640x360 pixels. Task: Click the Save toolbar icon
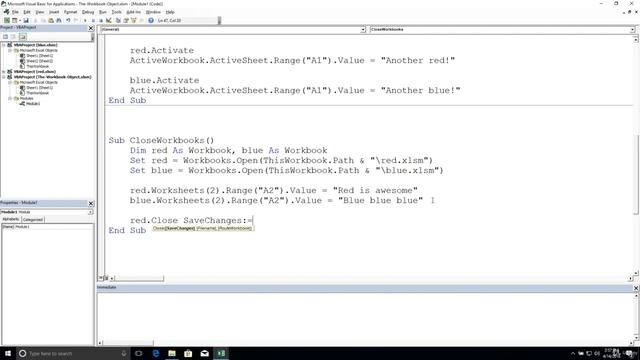point(26,20)
